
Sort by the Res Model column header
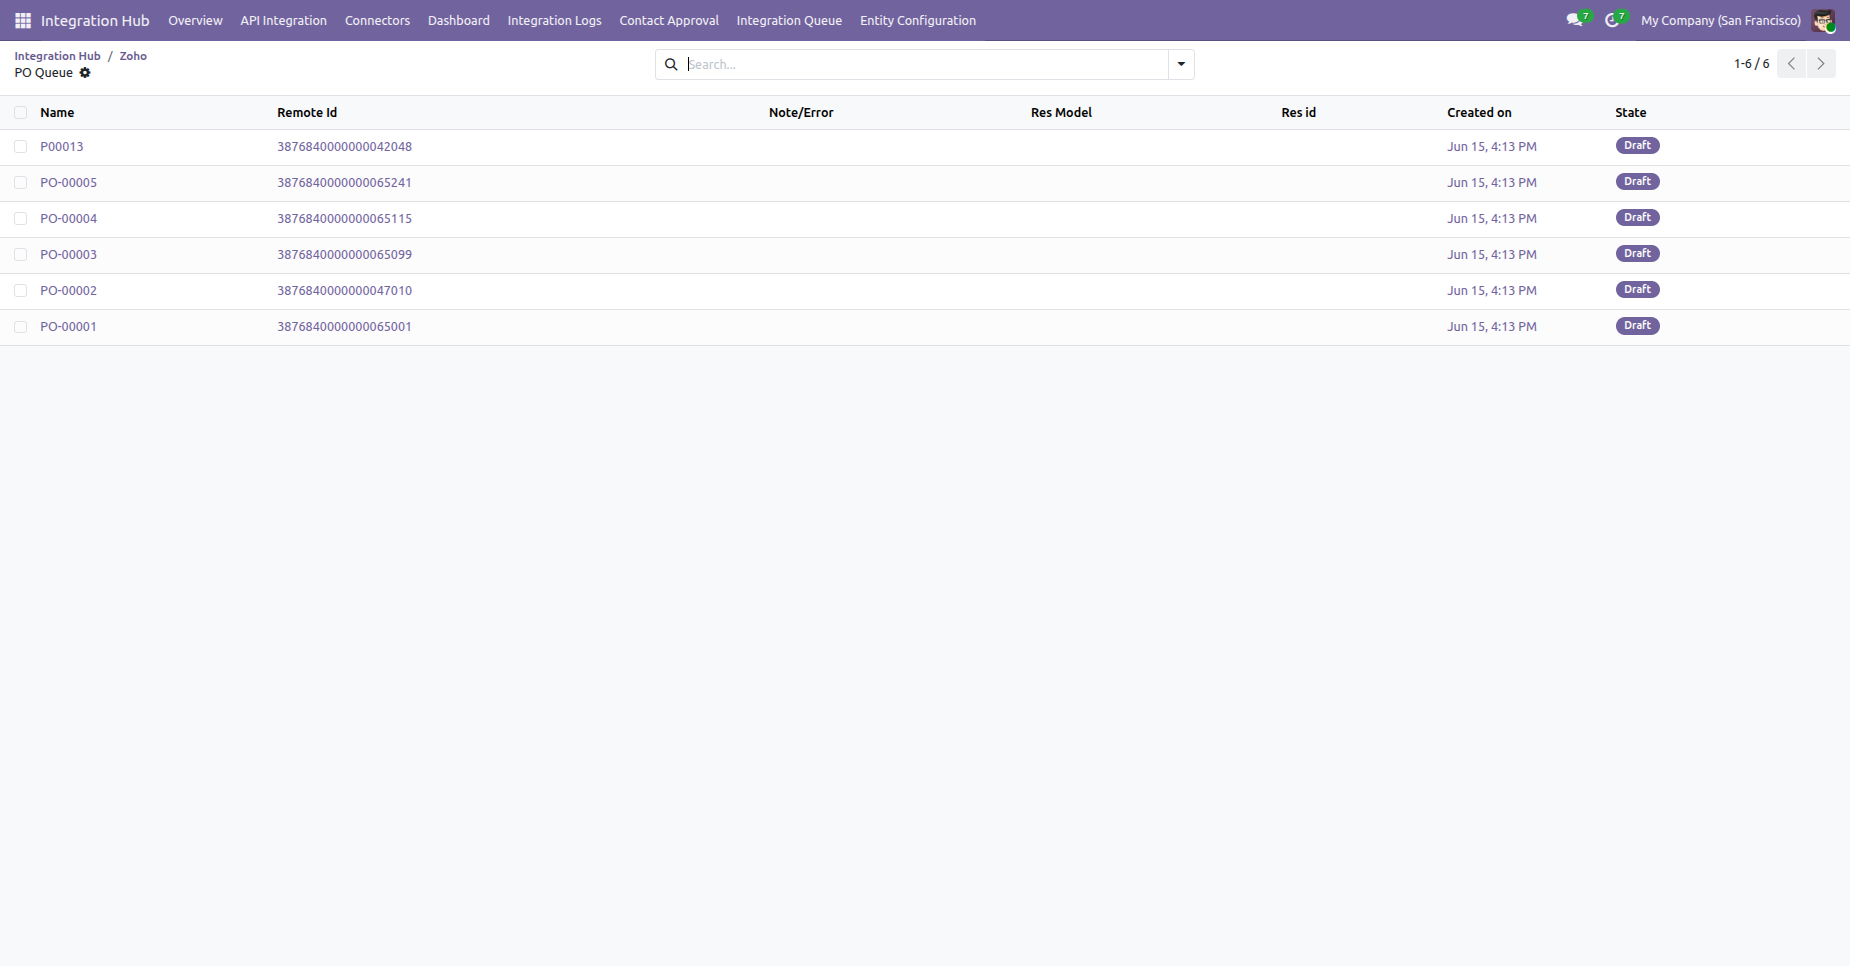pos(1061,113)
